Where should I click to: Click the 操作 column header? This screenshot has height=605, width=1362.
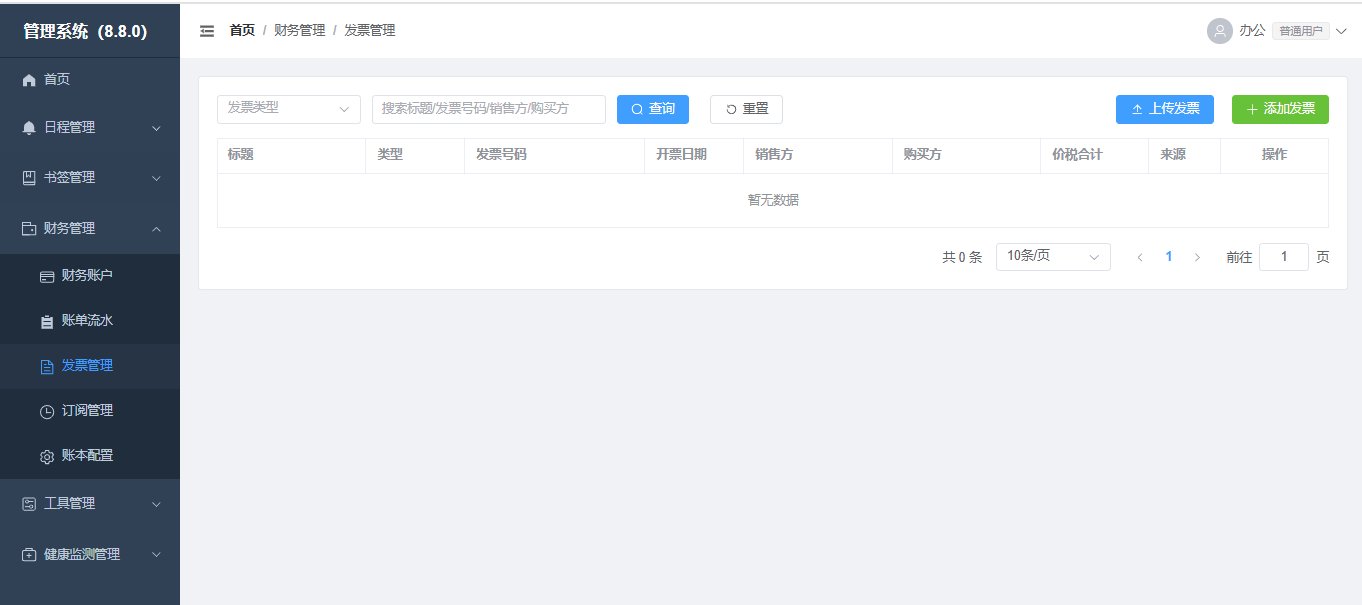pyautogui.click(x=1274, y=155)
